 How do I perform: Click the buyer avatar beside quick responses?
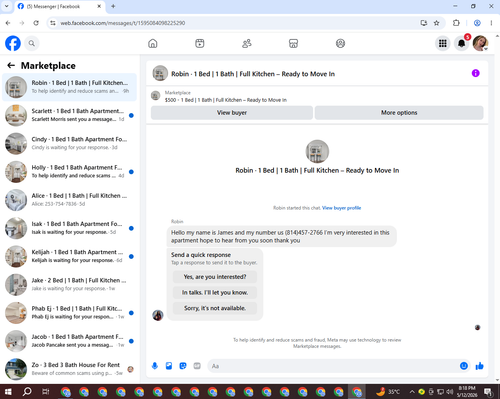(158, 315)
